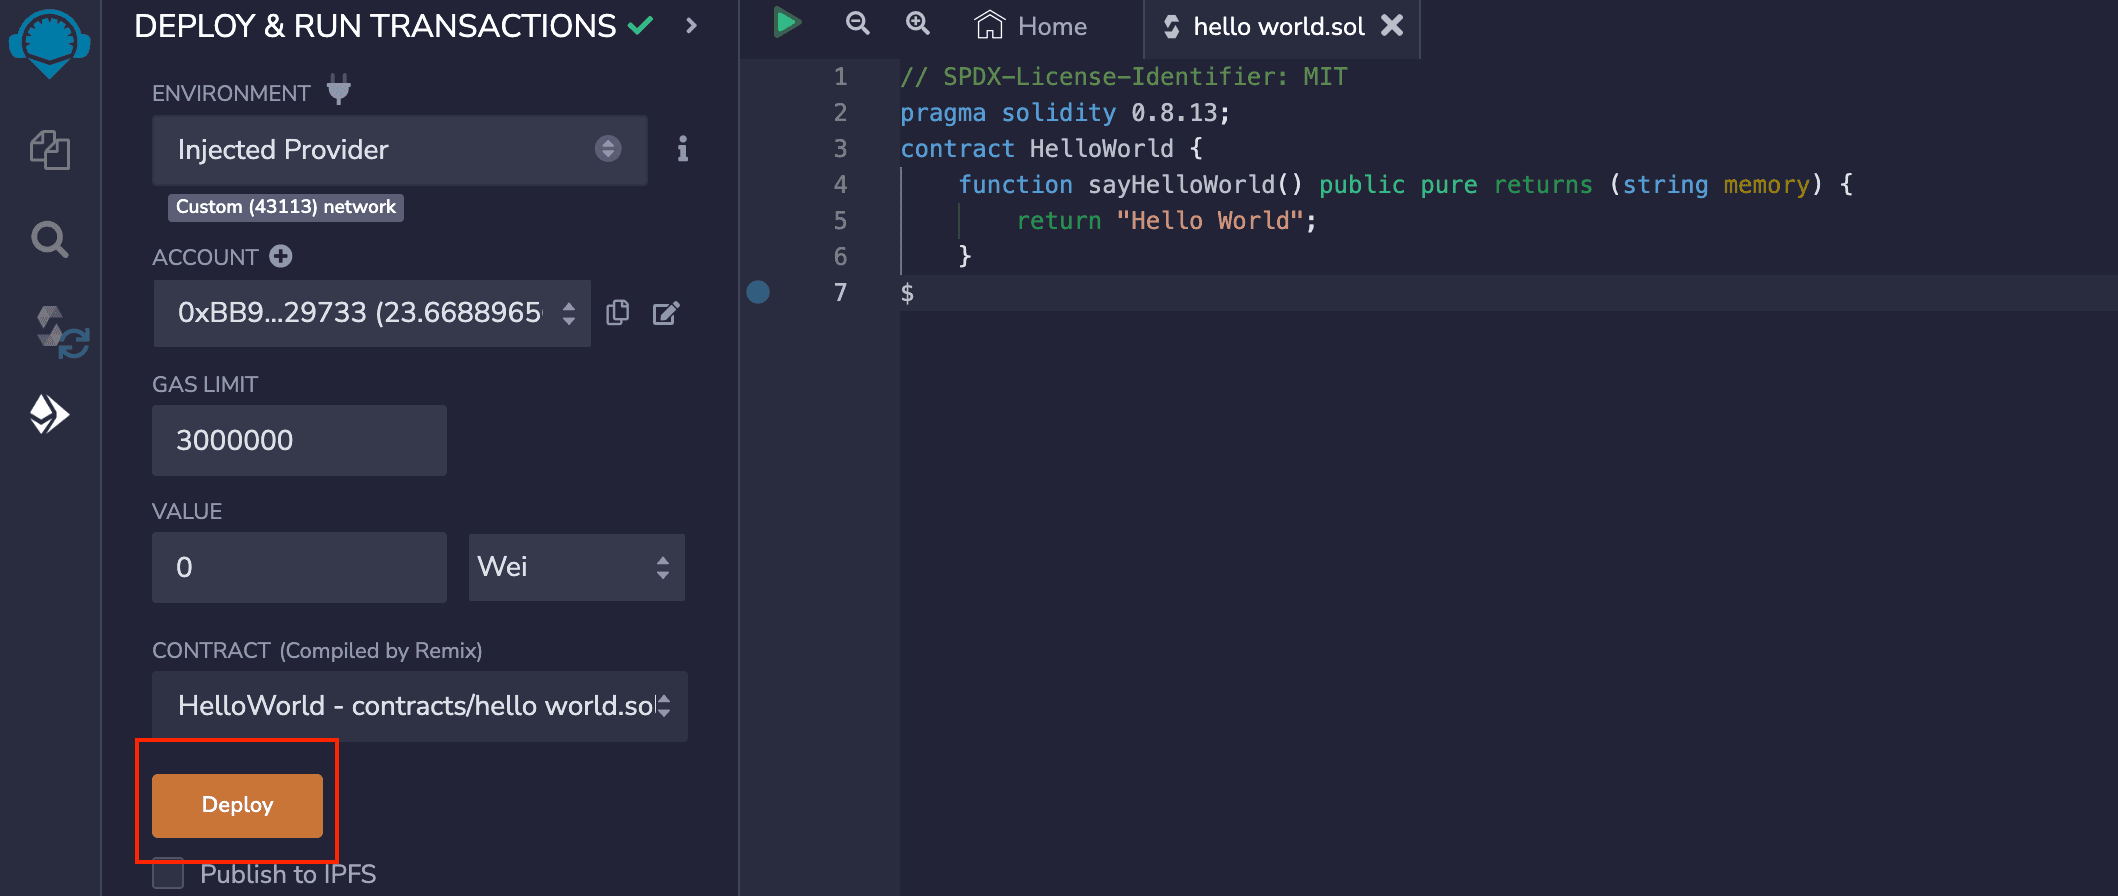The width and height of the screenshot is (2118, 896).
Task: Open the Solidity Compiler plugin icon
Action: click(62, 332)
